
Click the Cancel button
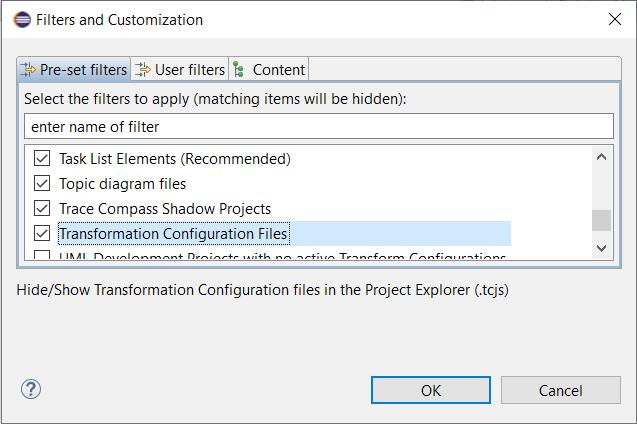point(561,390)
